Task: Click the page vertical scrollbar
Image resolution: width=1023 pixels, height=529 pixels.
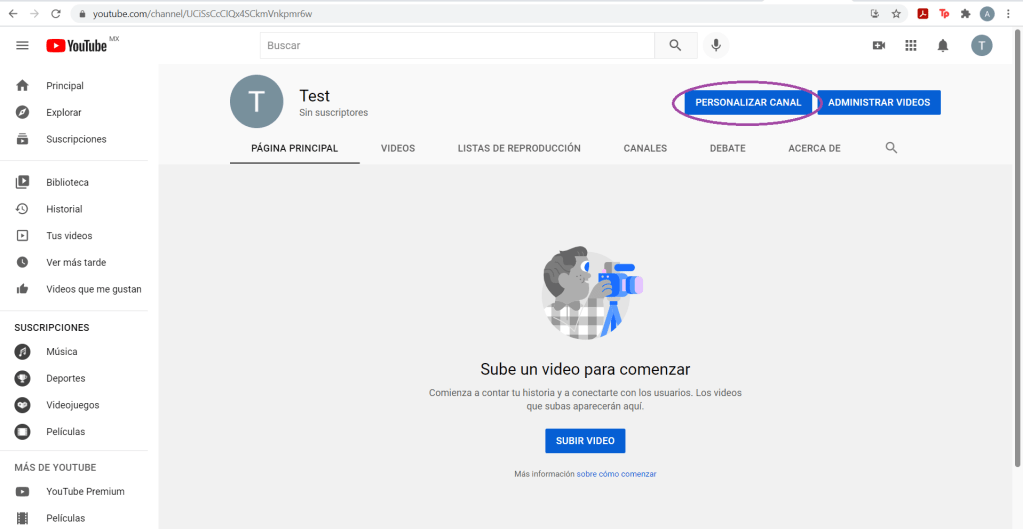Action: coord(1018,248)
